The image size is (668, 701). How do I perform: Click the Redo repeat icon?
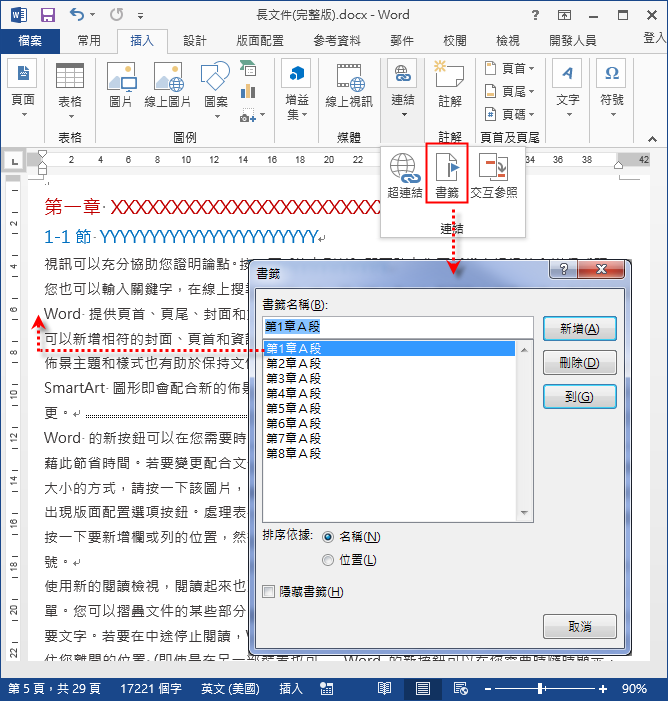click(x=116, y=15)
